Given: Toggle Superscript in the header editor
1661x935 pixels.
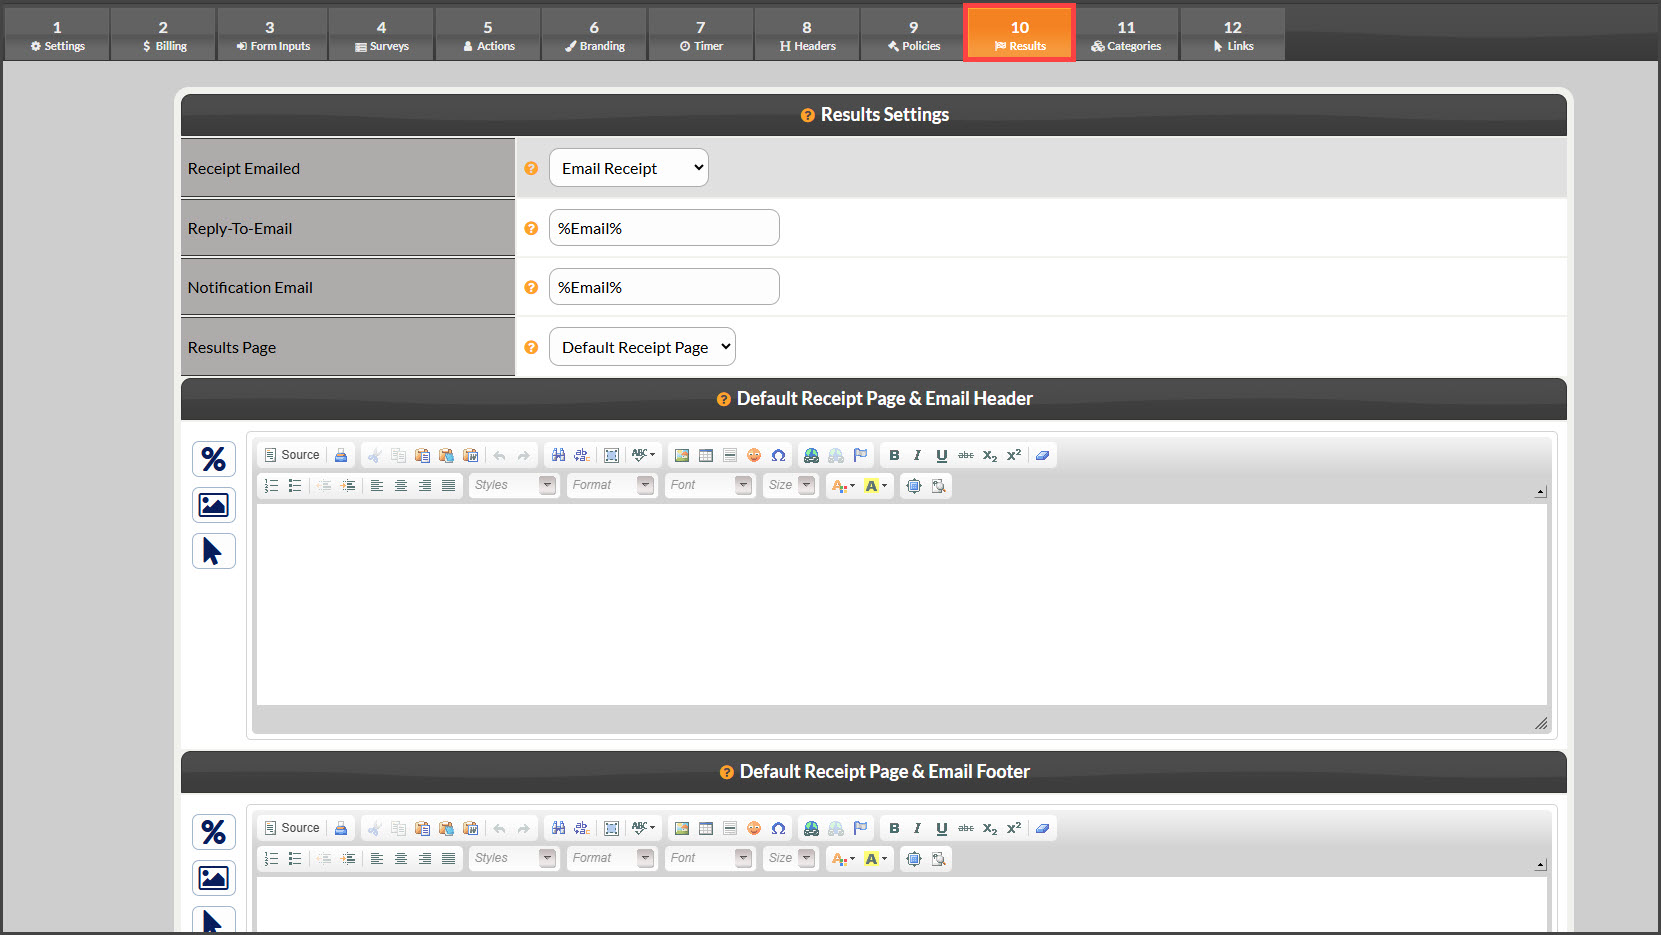Looking at the screenshot, I should [x=1014, y=455].
